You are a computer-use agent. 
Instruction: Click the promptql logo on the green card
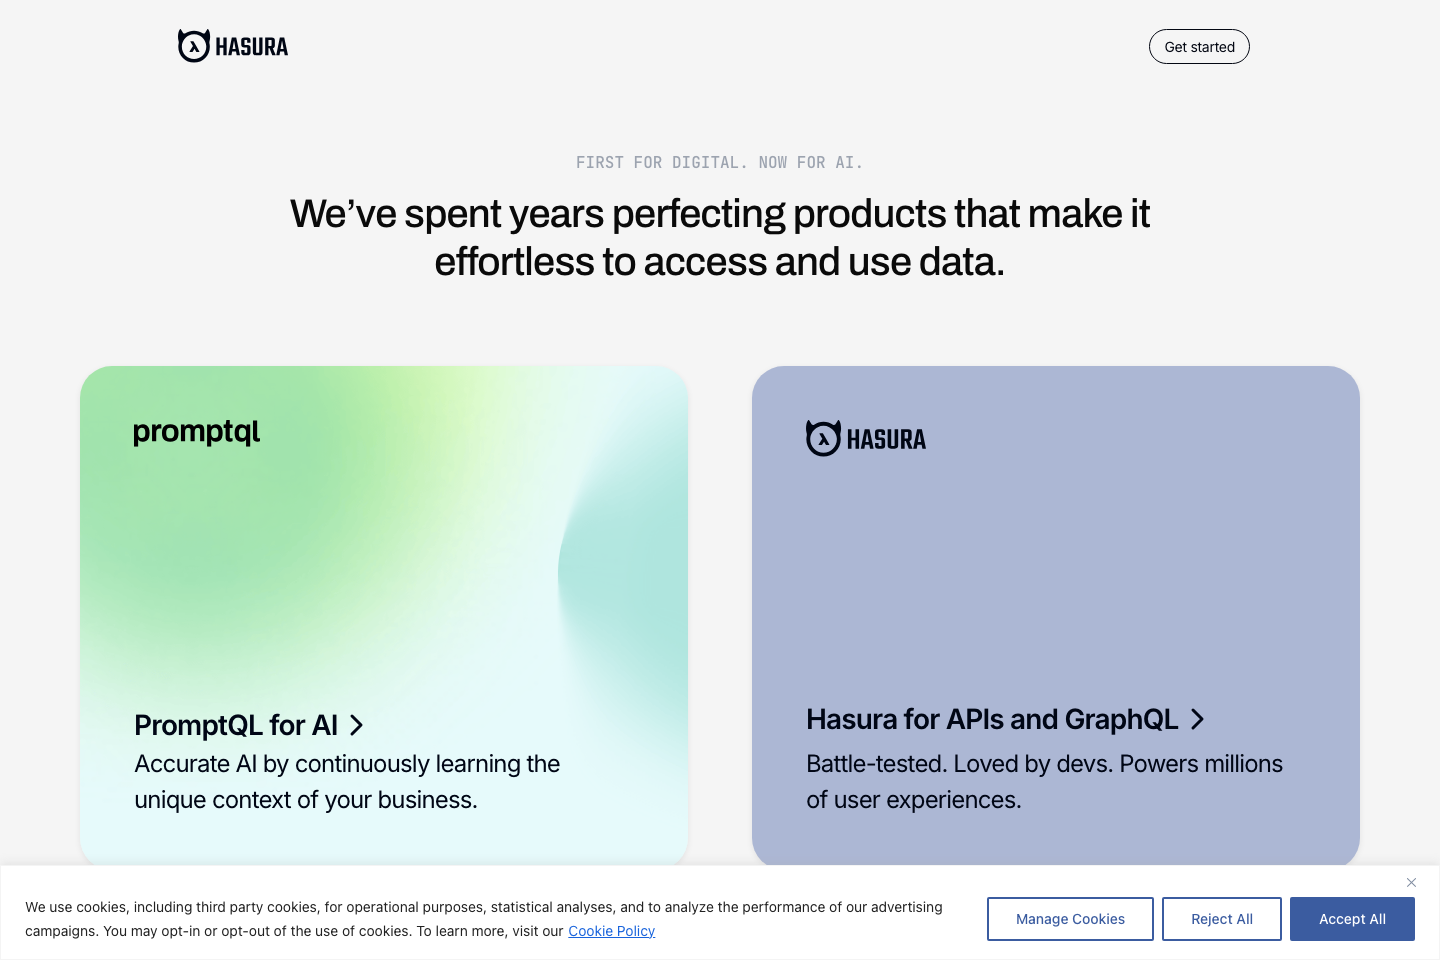pos(196,431)
